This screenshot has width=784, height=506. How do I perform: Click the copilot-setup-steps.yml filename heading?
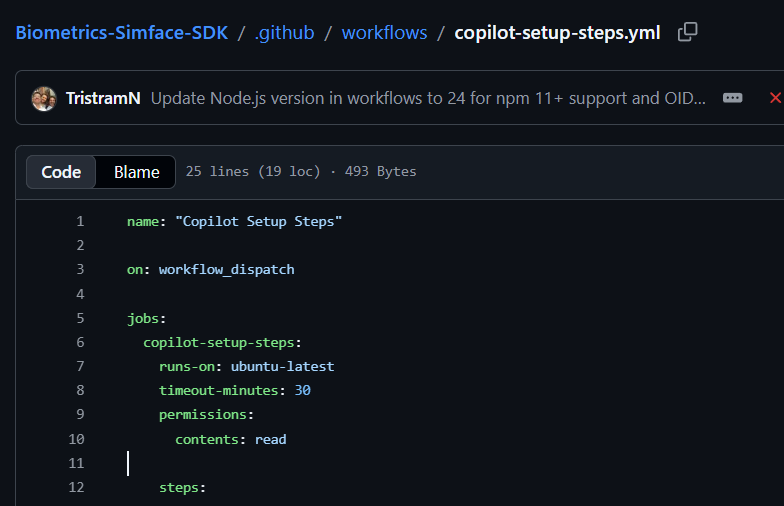click(558, 33)
